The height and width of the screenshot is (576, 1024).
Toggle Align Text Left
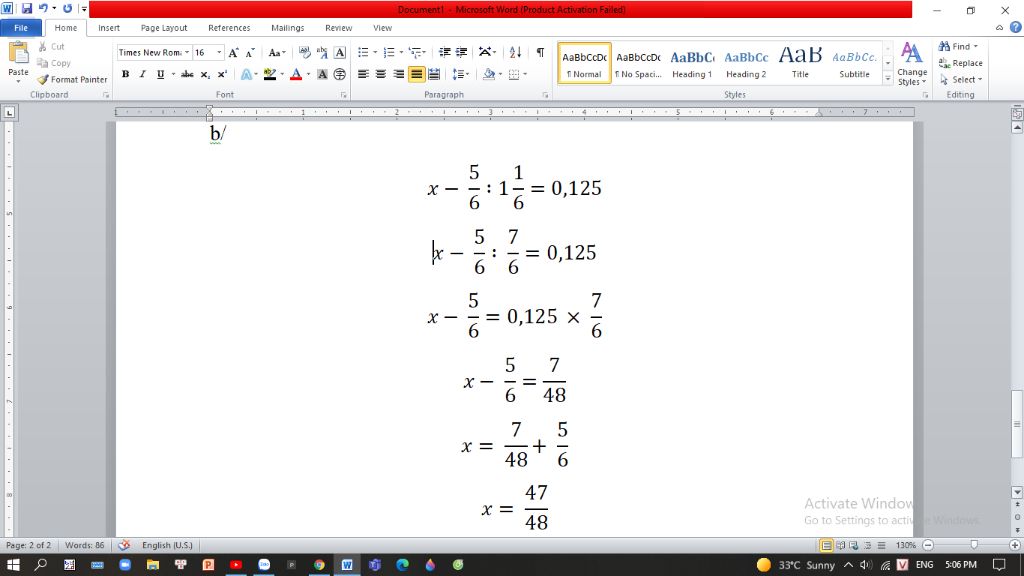coord(363,74)
